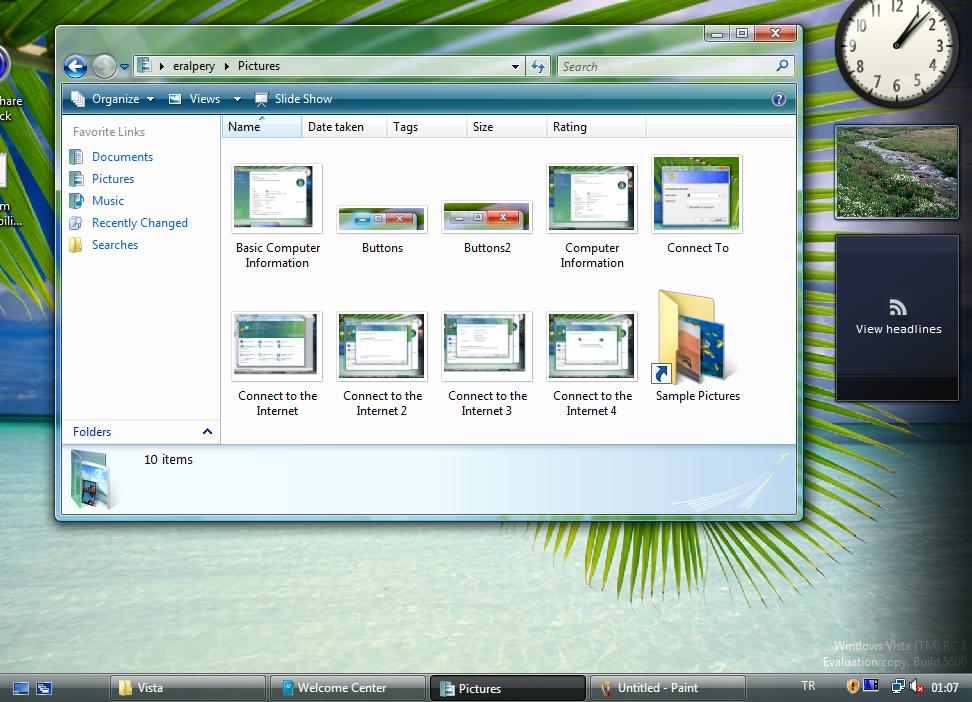Click the back navigation arrow button
This screenshot has width=972, height=702.
pos(75,66)
